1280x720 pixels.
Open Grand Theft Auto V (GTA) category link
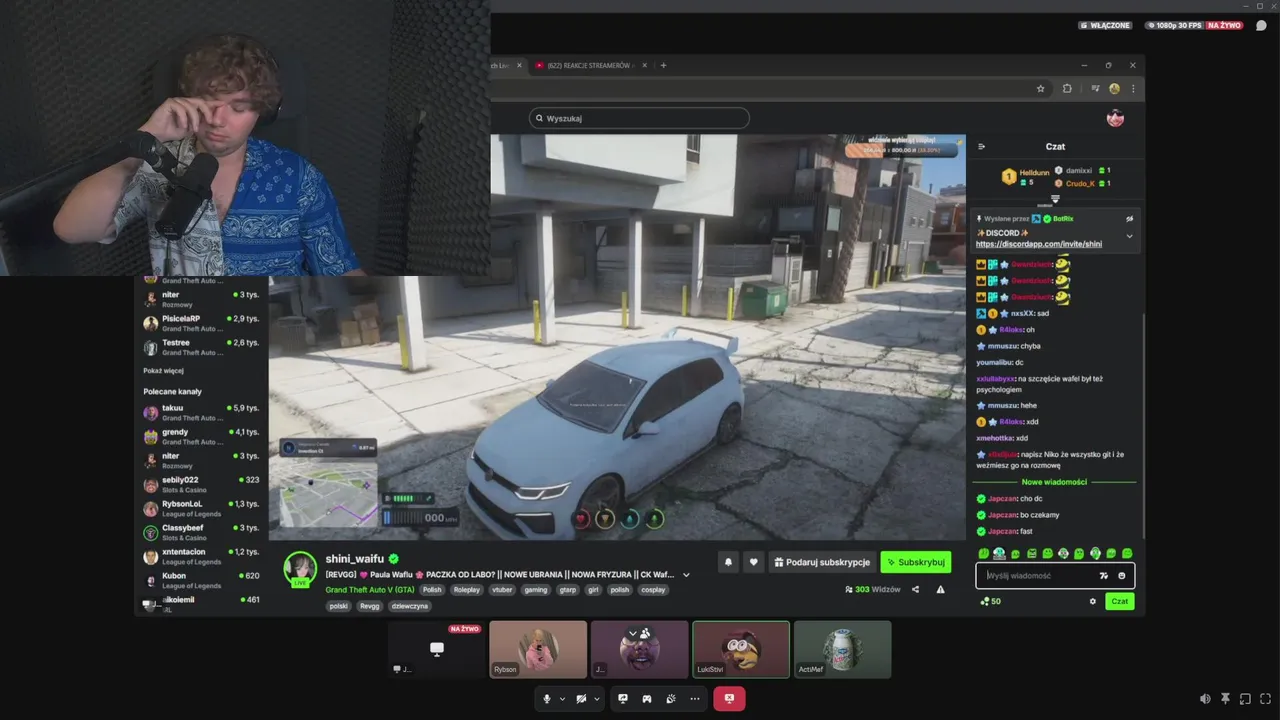pyautogui.click(x=370, y=590)
